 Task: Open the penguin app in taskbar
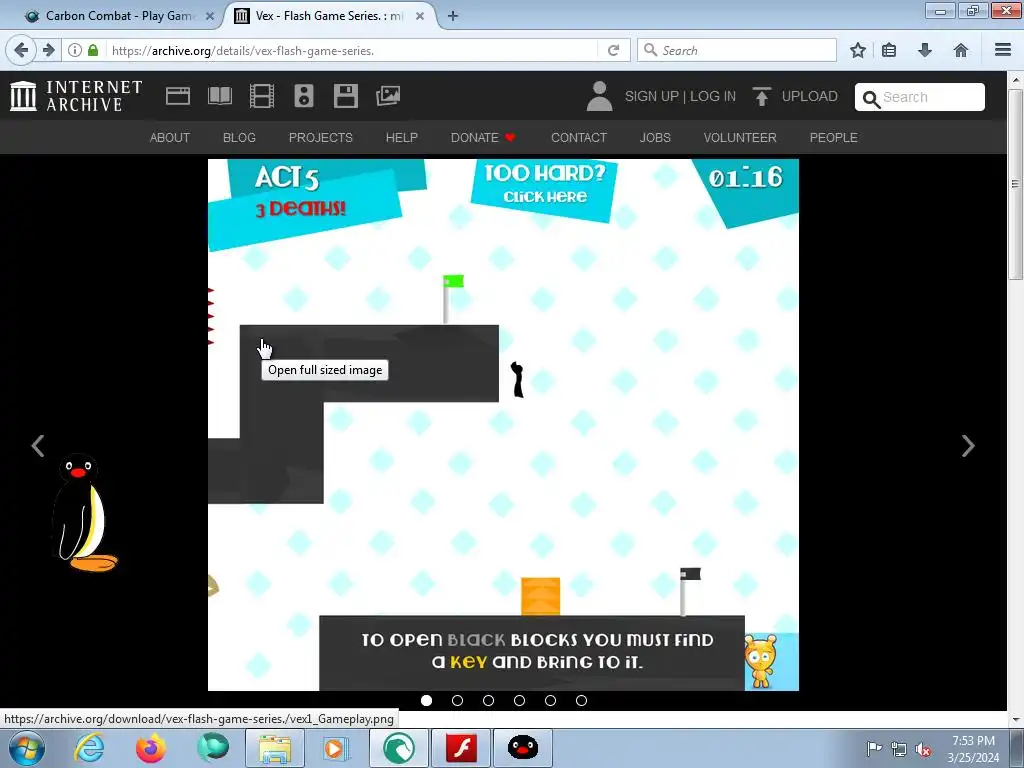tap(522, 748)
